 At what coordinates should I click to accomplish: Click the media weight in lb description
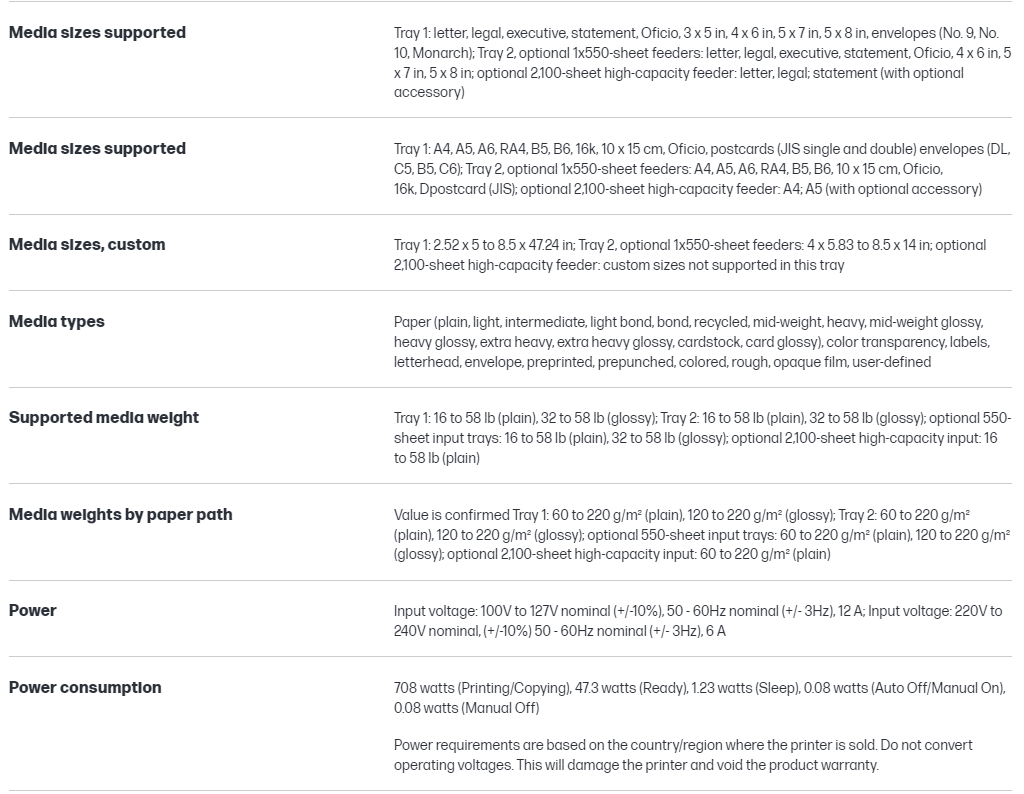[x=700, y=438]
